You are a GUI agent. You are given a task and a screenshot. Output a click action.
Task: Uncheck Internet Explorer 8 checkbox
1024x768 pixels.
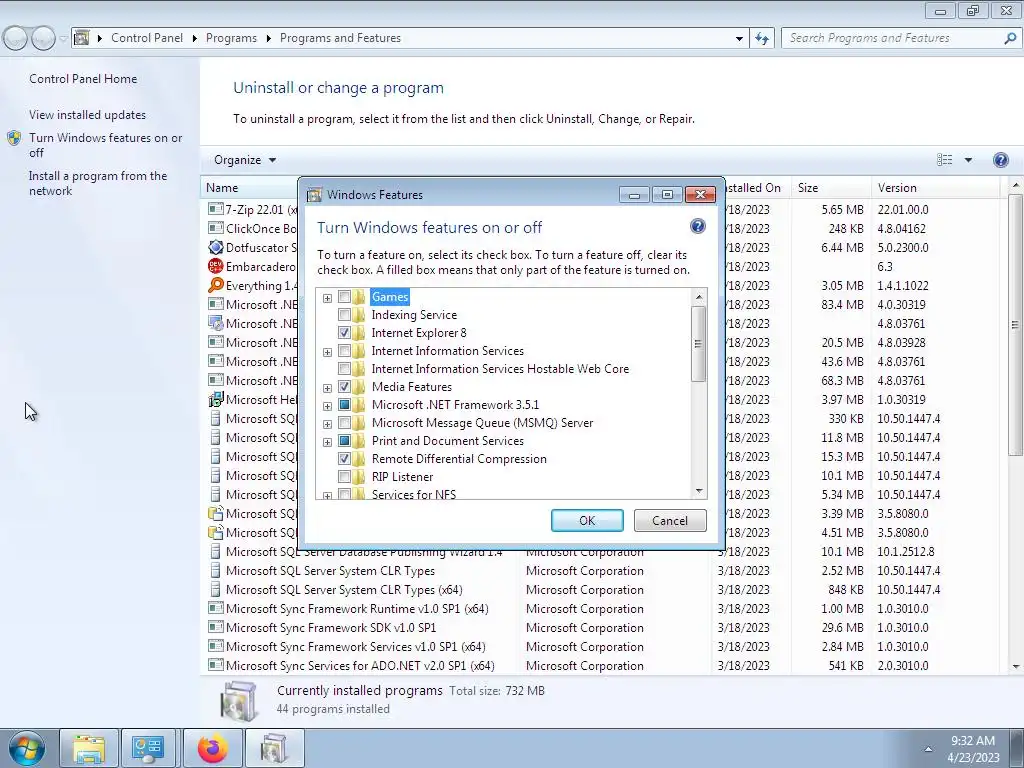pos(344,333)
